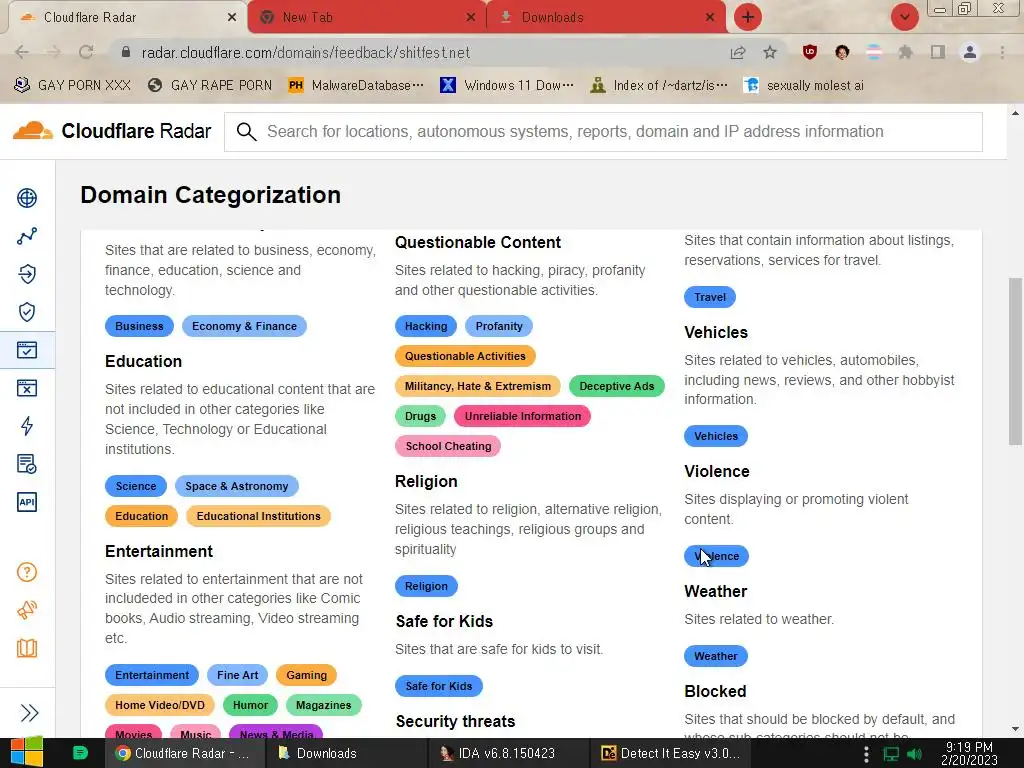Select the domain check window icon in sidebar

[x=27, y=350]
